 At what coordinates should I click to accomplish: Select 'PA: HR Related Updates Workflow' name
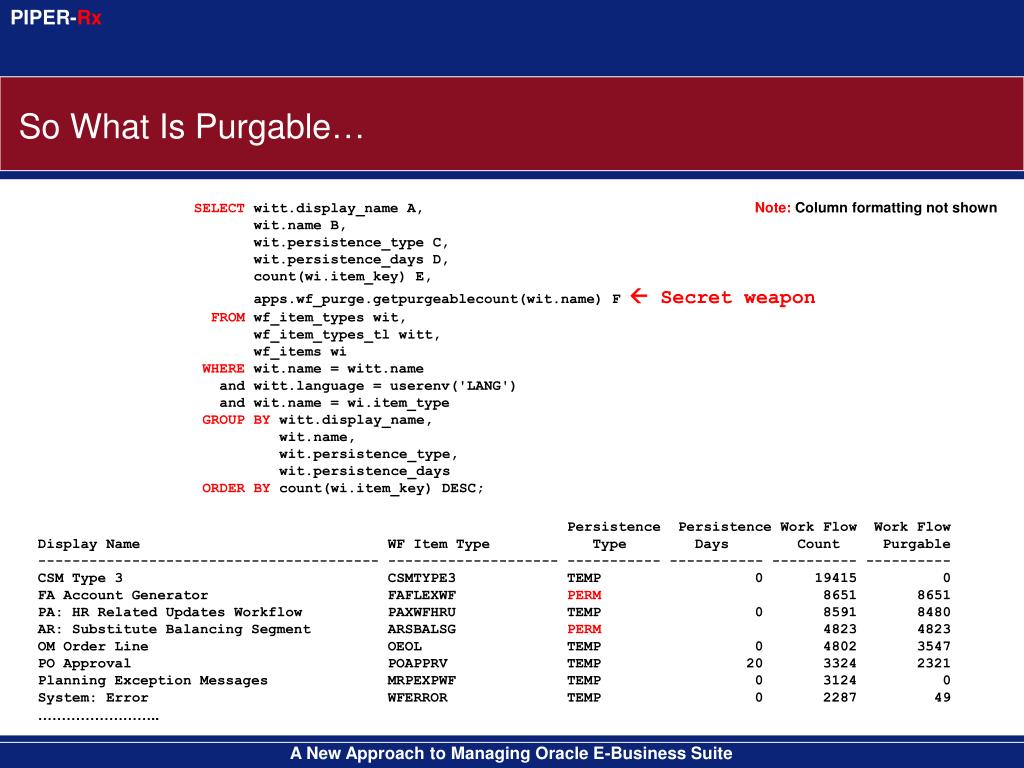tap(170, 612)
